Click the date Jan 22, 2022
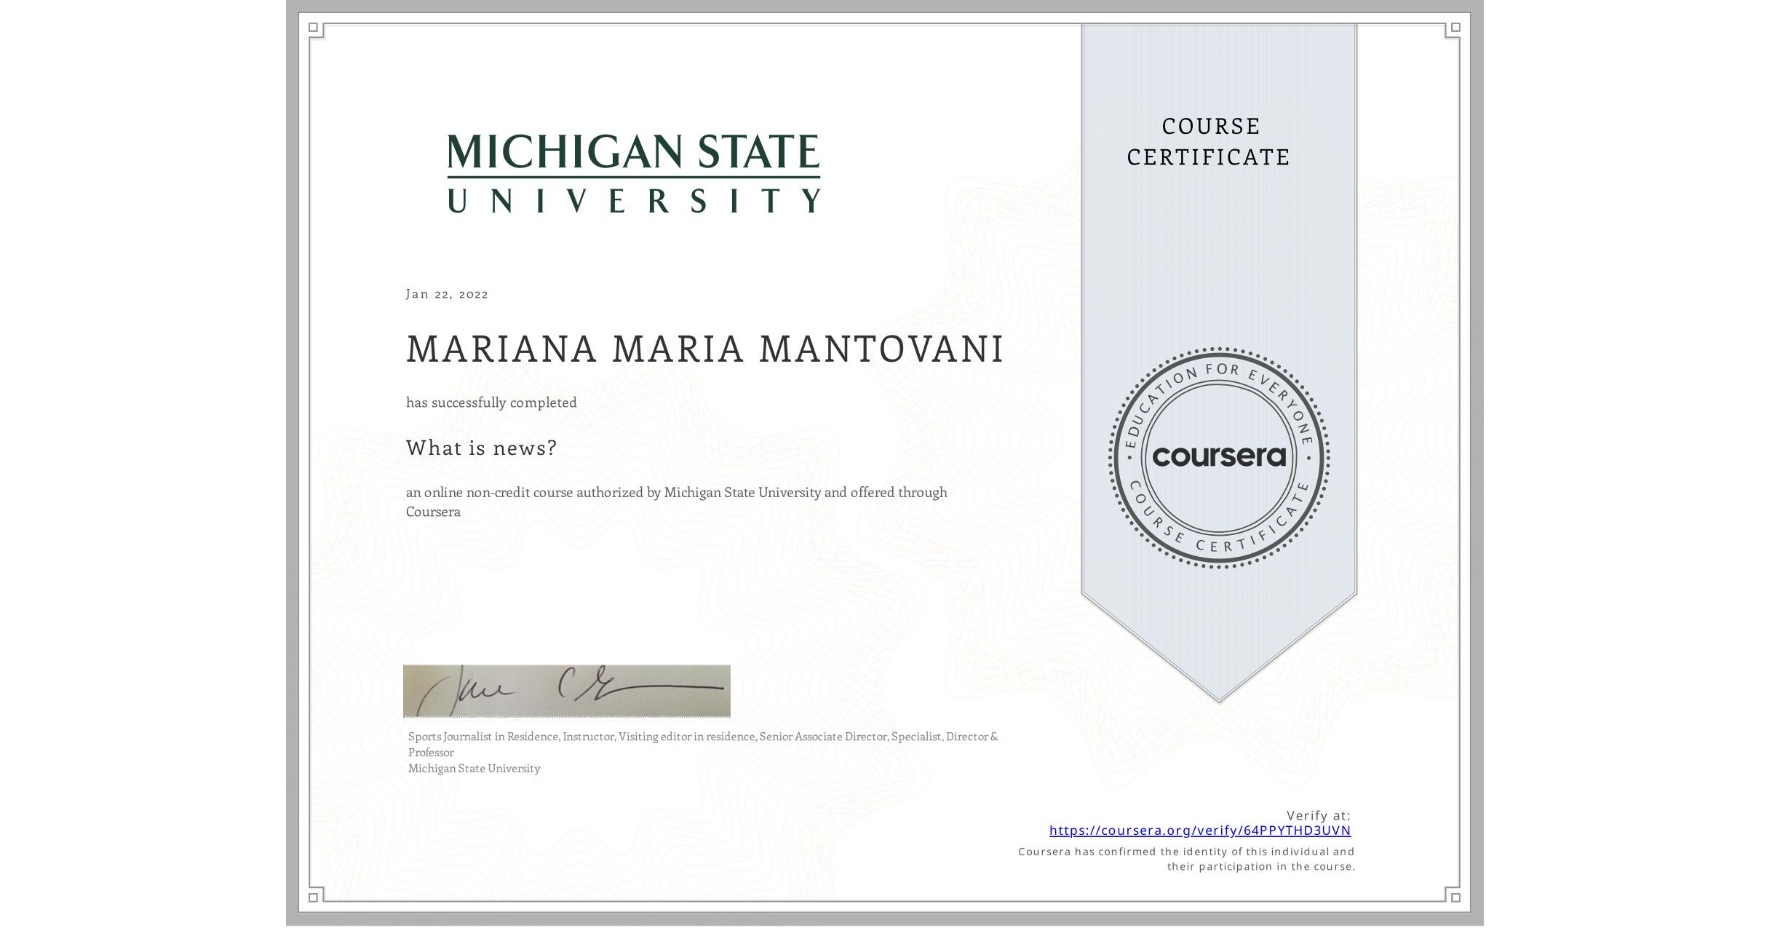Viewport: 1772px width, 928px height. click(447, 293)
